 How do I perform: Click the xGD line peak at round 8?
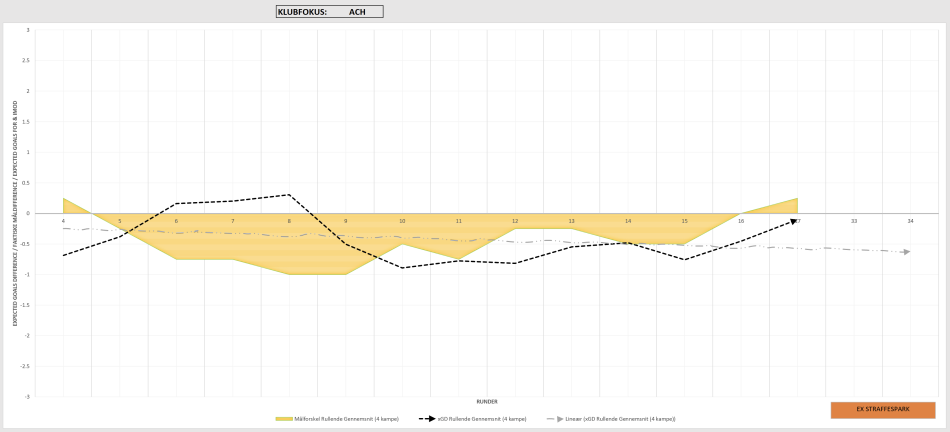[x=289, y=194]
